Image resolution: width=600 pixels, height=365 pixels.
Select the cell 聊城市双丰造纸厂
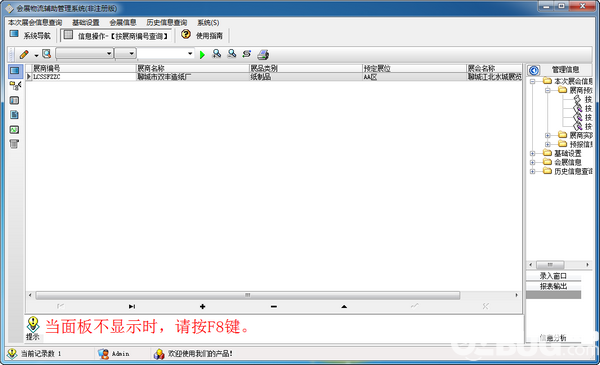(x=192, y=77)
